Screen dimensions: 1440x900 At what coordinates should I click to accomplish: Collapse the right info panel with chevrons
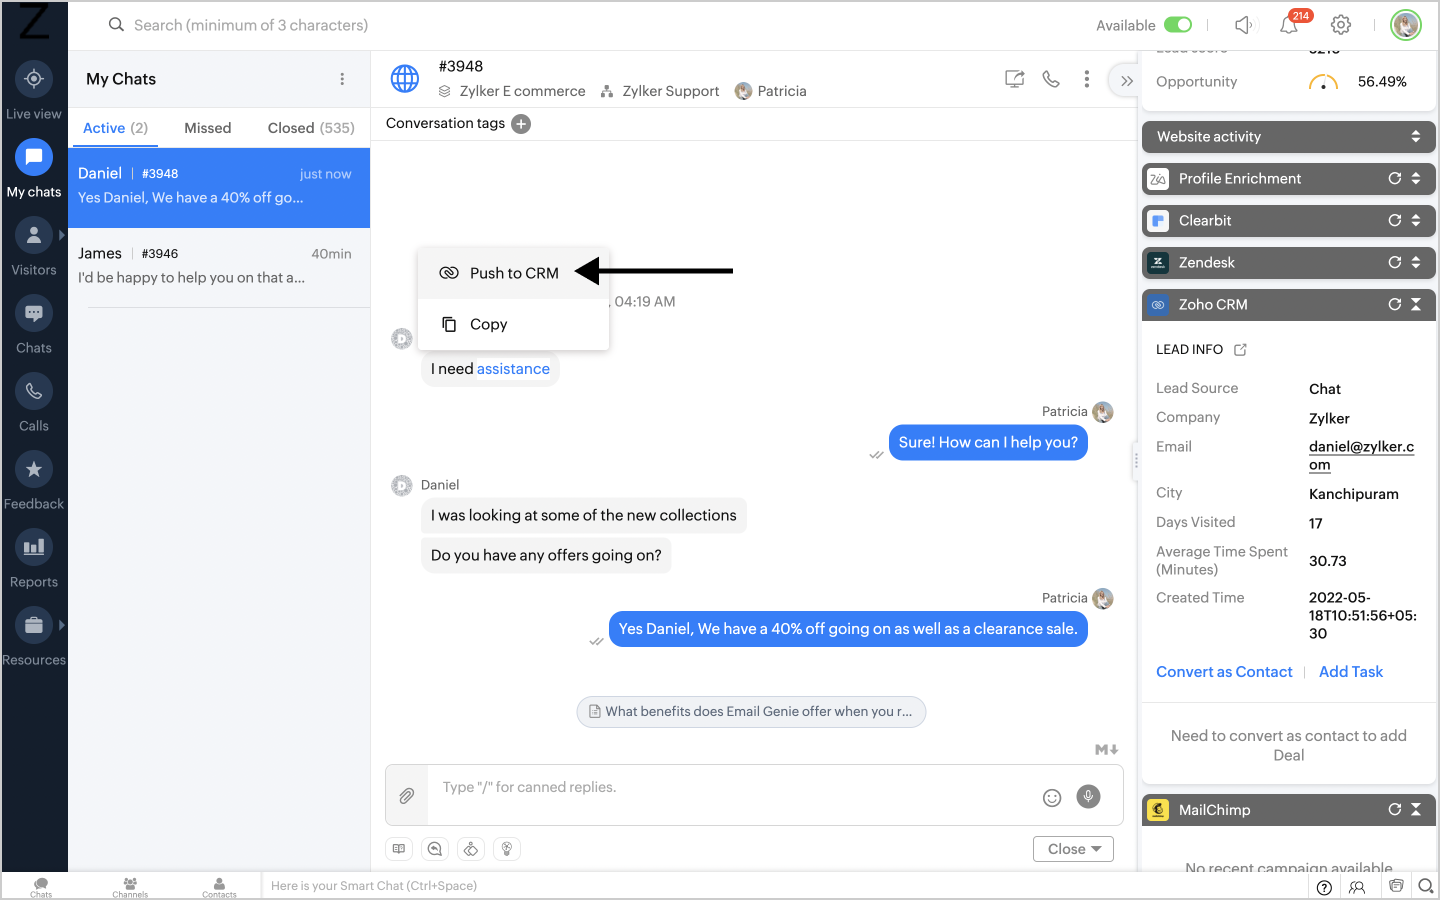point(1127,81)
